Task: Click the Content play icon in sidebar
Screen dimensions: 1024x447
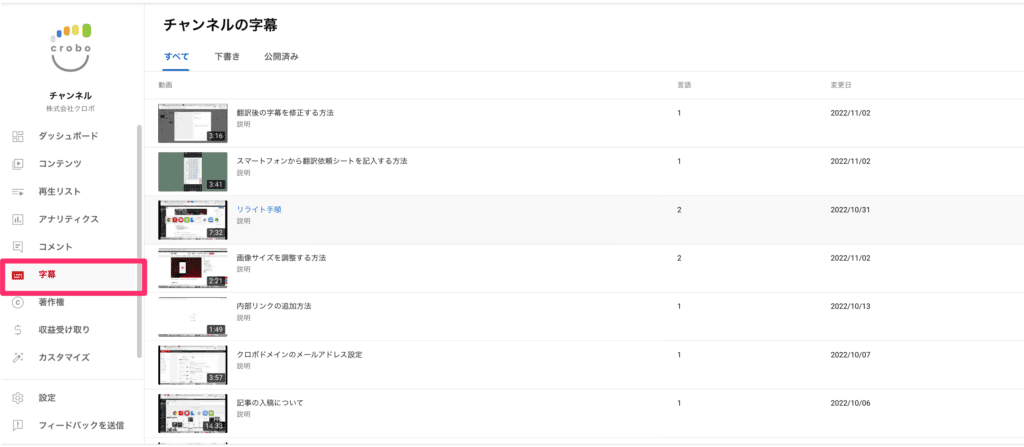Action: tap(17, 164)
